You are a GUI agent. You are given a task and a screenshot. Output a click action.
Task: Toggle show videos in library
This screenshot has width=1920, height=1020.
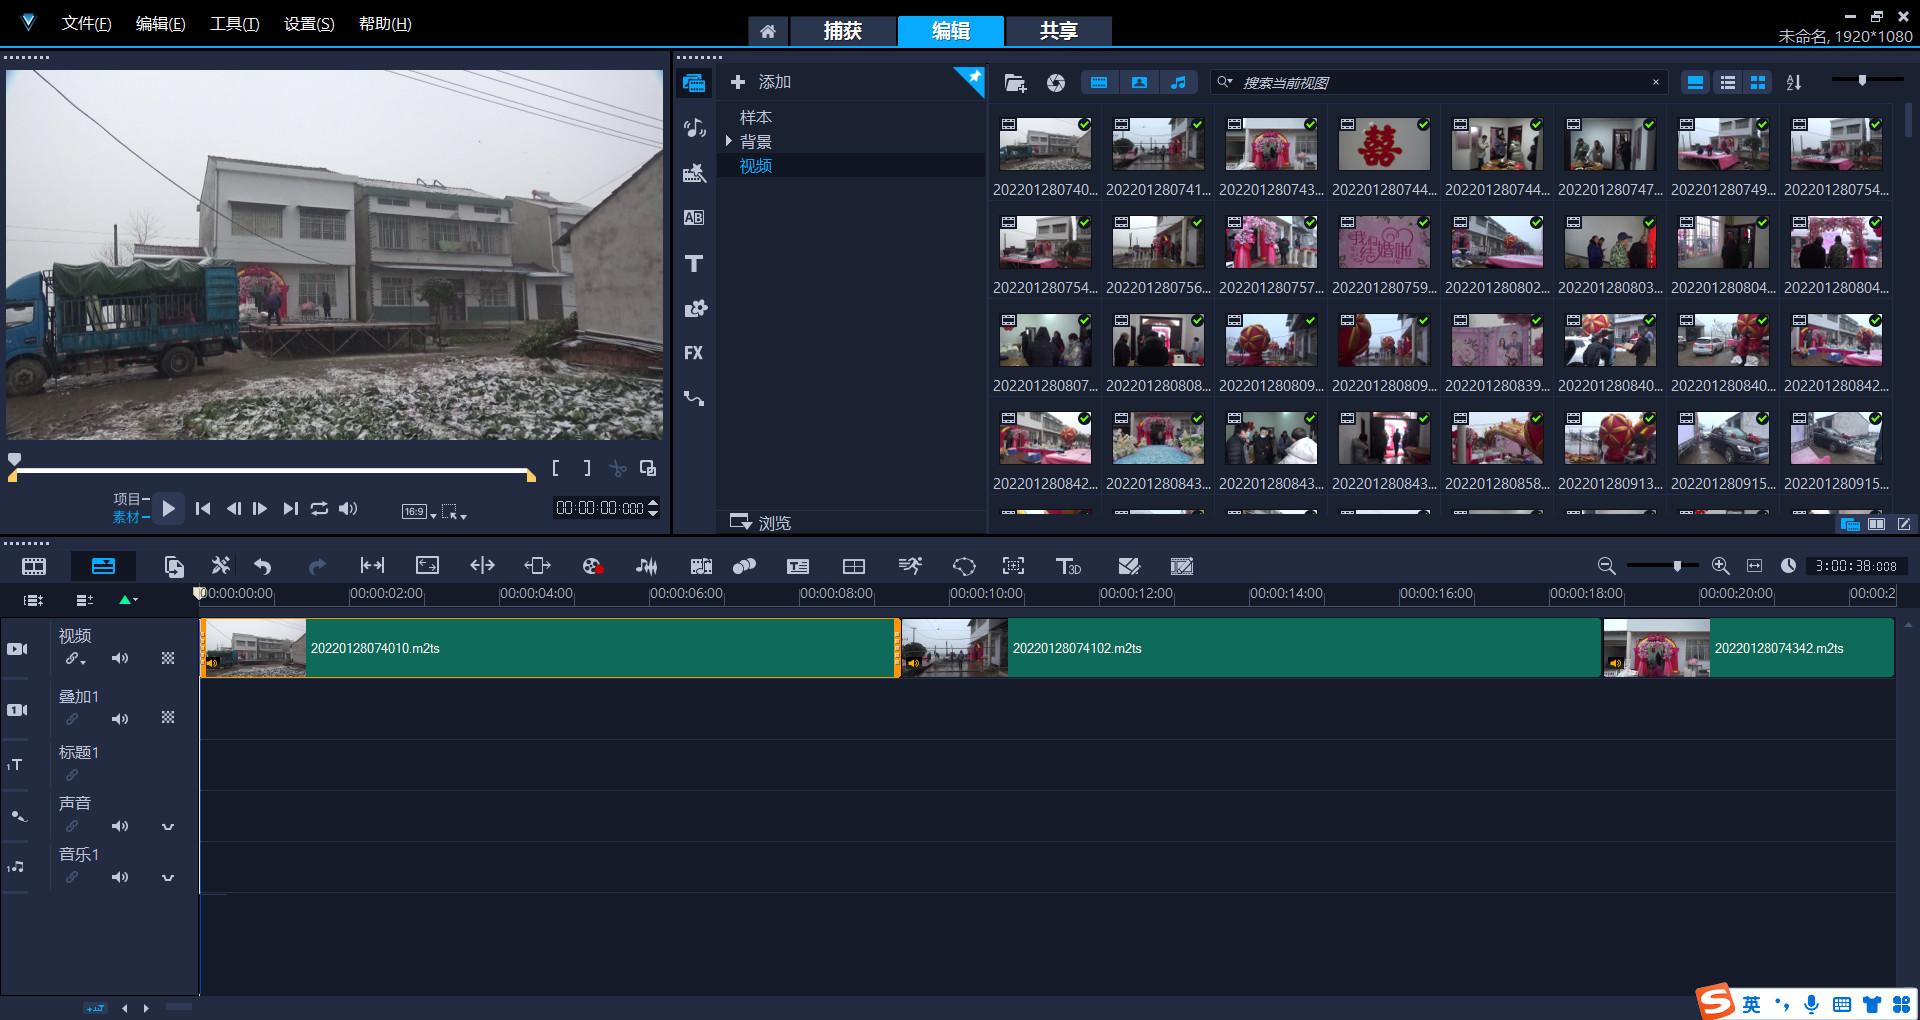point(1099,83)
